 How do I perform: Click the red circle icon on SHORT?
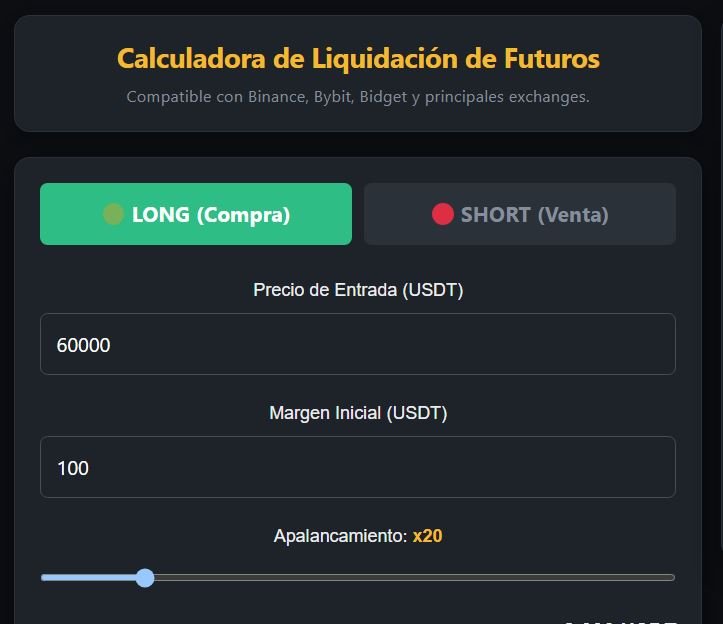(443, 214)
